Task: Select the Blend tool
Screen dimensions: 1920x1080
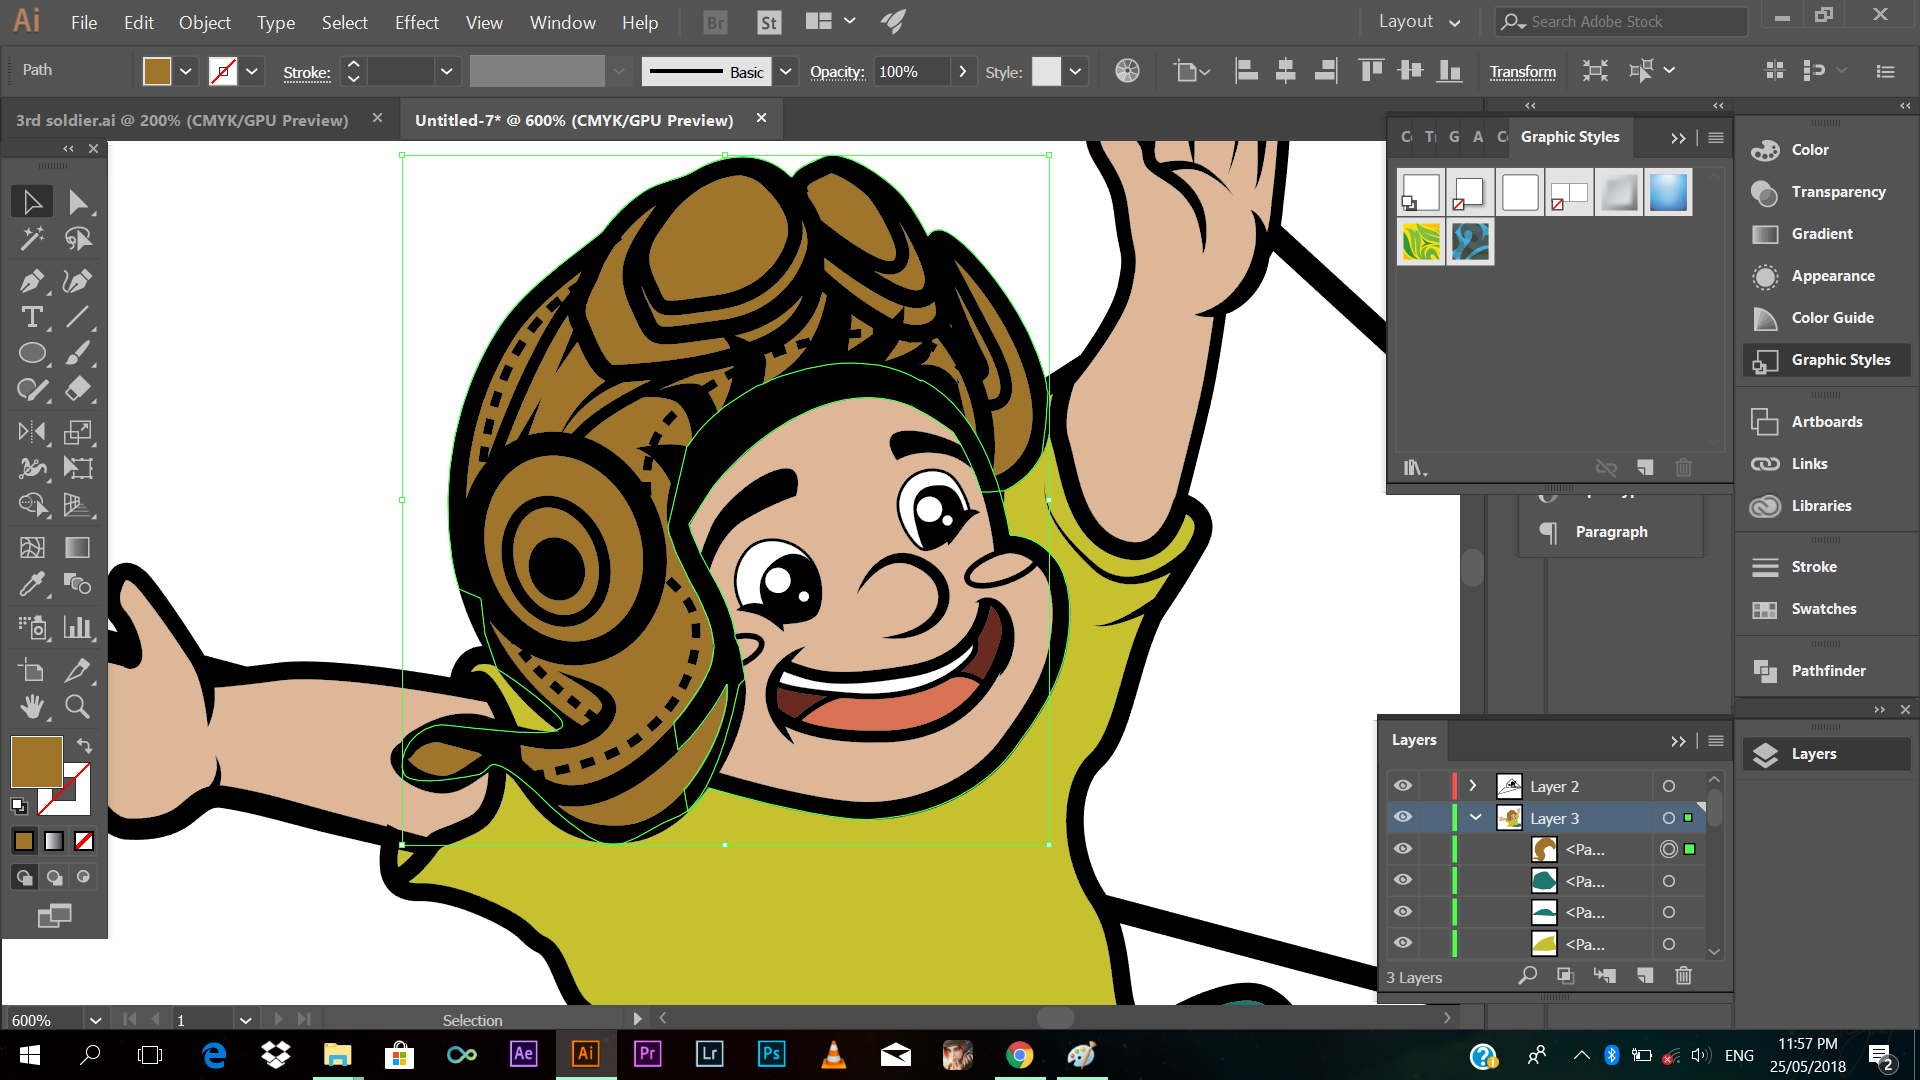Action: coord(78,583)
